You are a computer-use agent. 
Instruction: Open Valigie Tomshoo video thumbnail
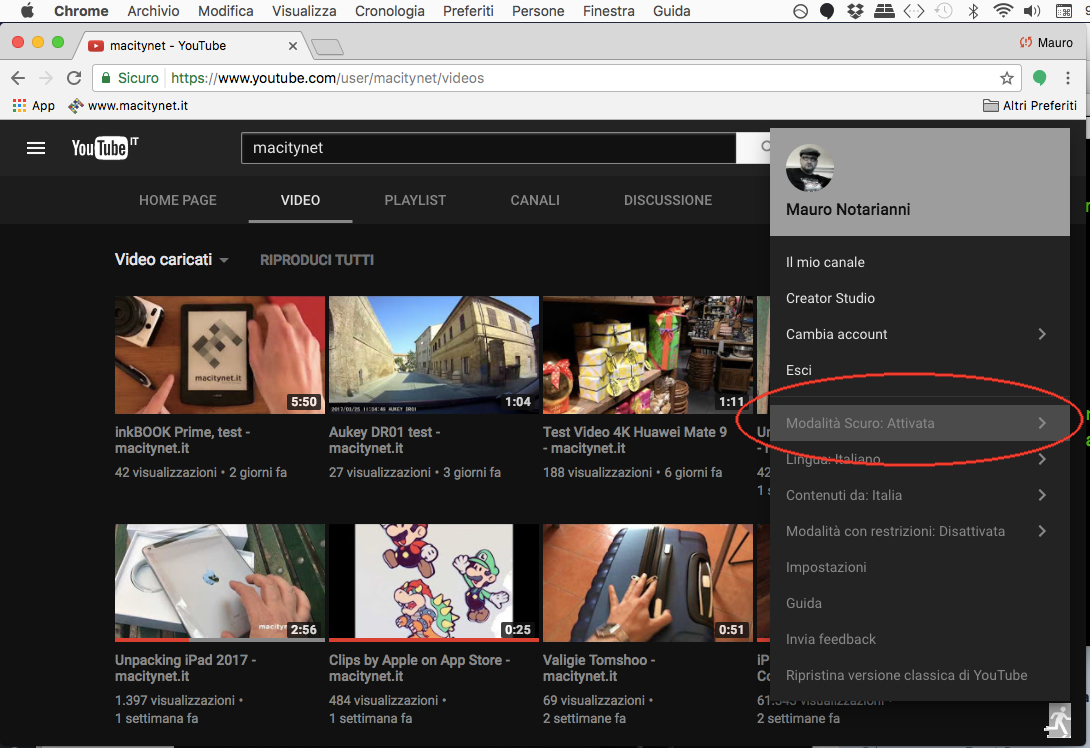coord(648,583)
